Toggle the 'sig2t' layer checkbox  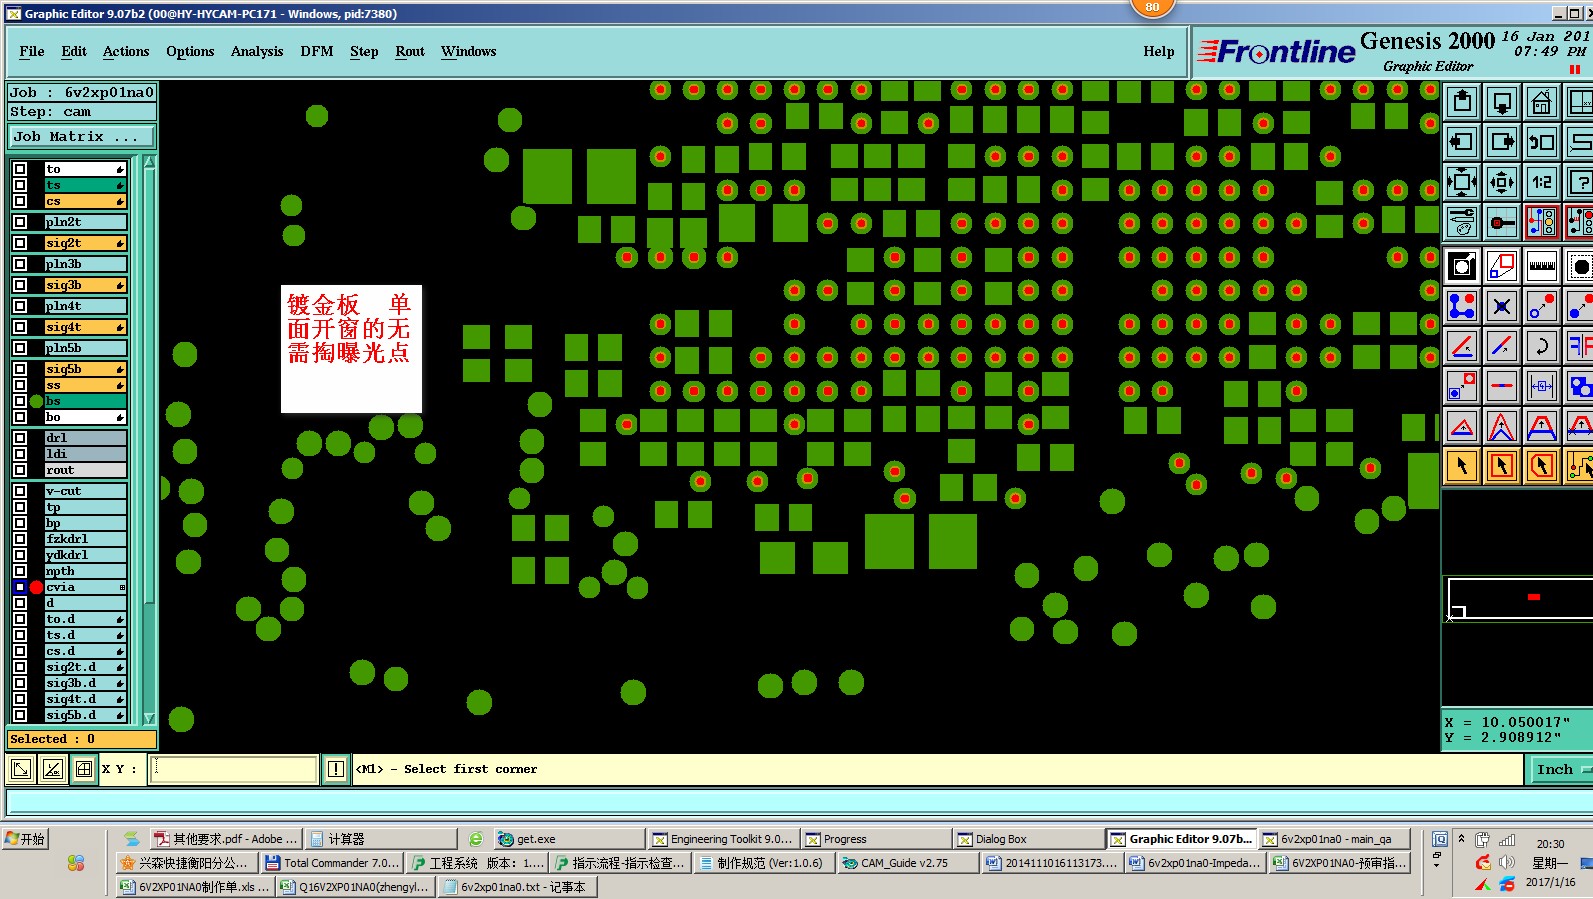tap(20, 243)
